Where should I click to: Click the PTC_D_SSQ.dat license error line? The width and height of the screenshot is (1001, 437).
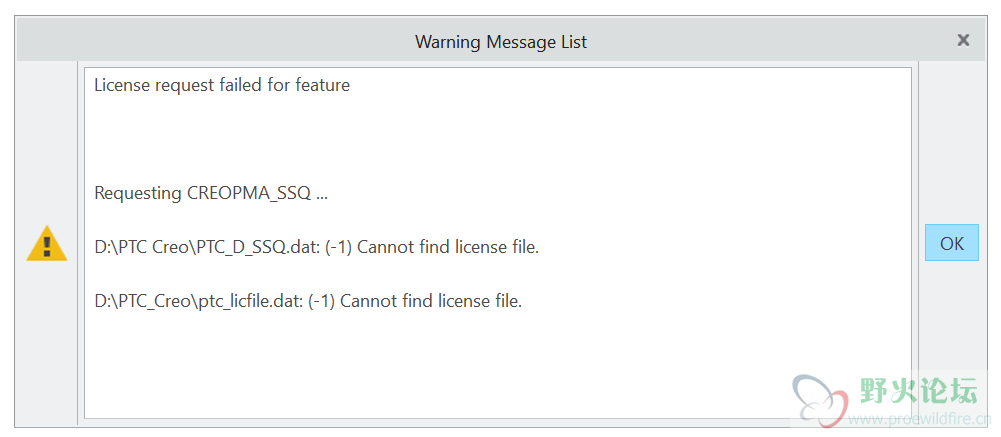[317, 247]
